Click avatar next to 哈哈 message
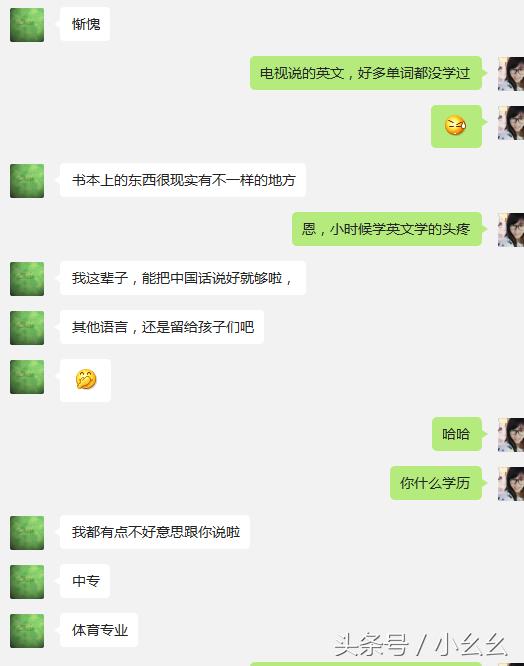This screenshot has height=666, width=524. click(511, 434)
